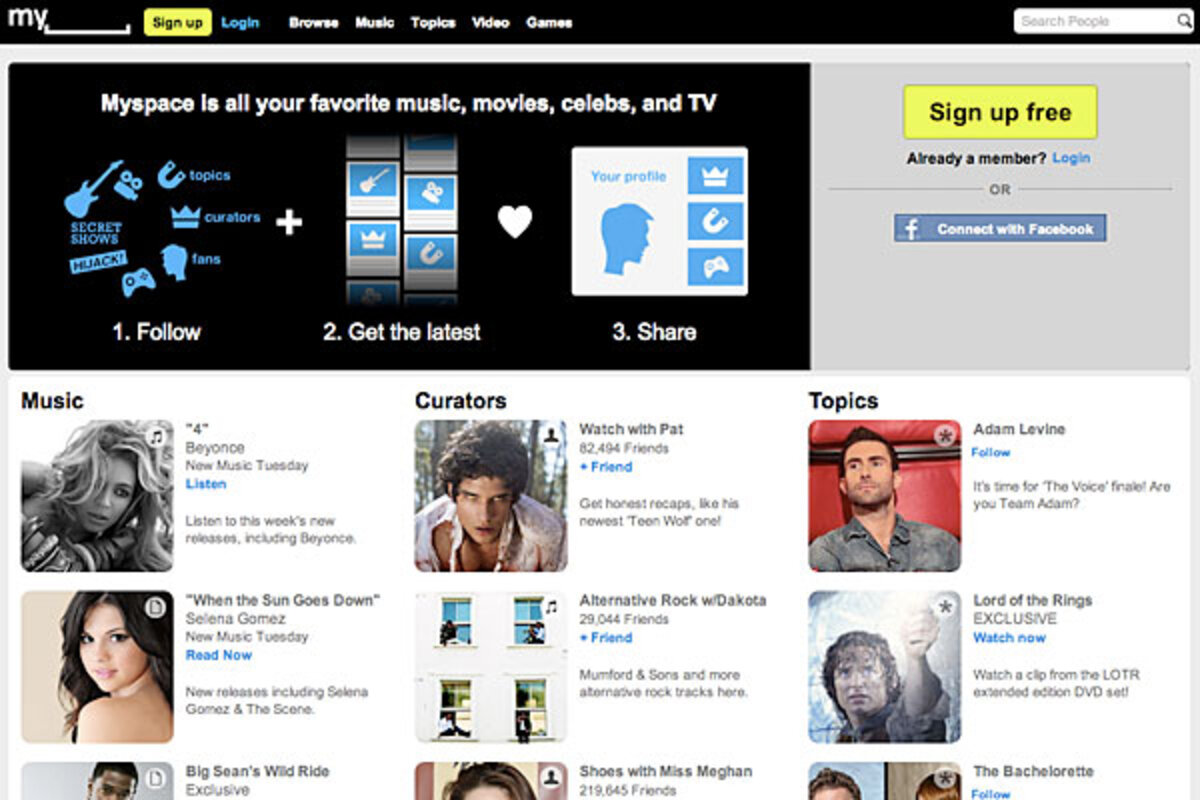Click the fan head icon beside fans
The image size is (1200, 800).
coord(174,262)
